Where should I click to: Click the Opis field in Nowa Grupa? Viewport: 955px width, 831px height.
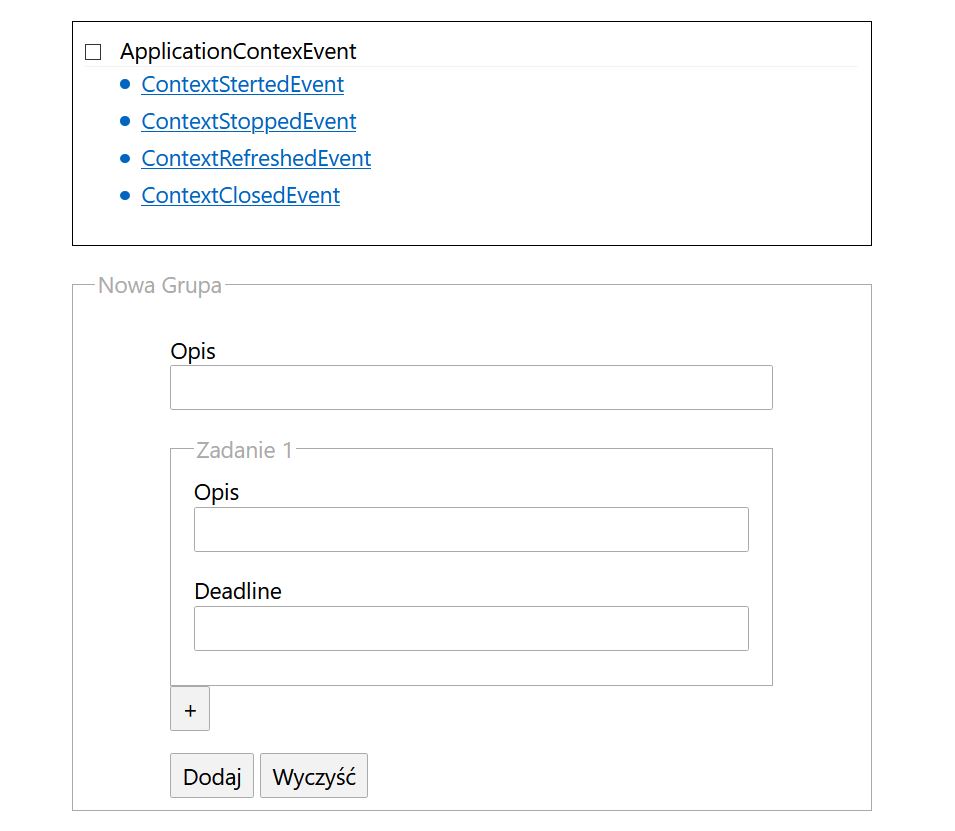470,387
